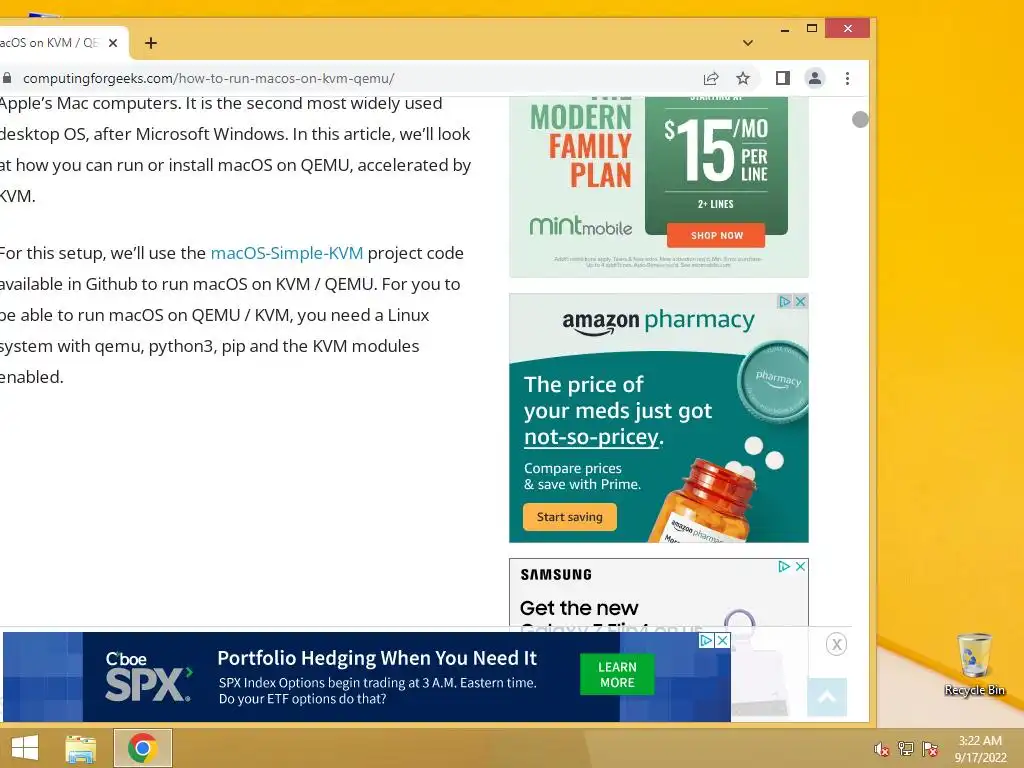
Task: Open the tab search chevron
Action: coord(748,43)
